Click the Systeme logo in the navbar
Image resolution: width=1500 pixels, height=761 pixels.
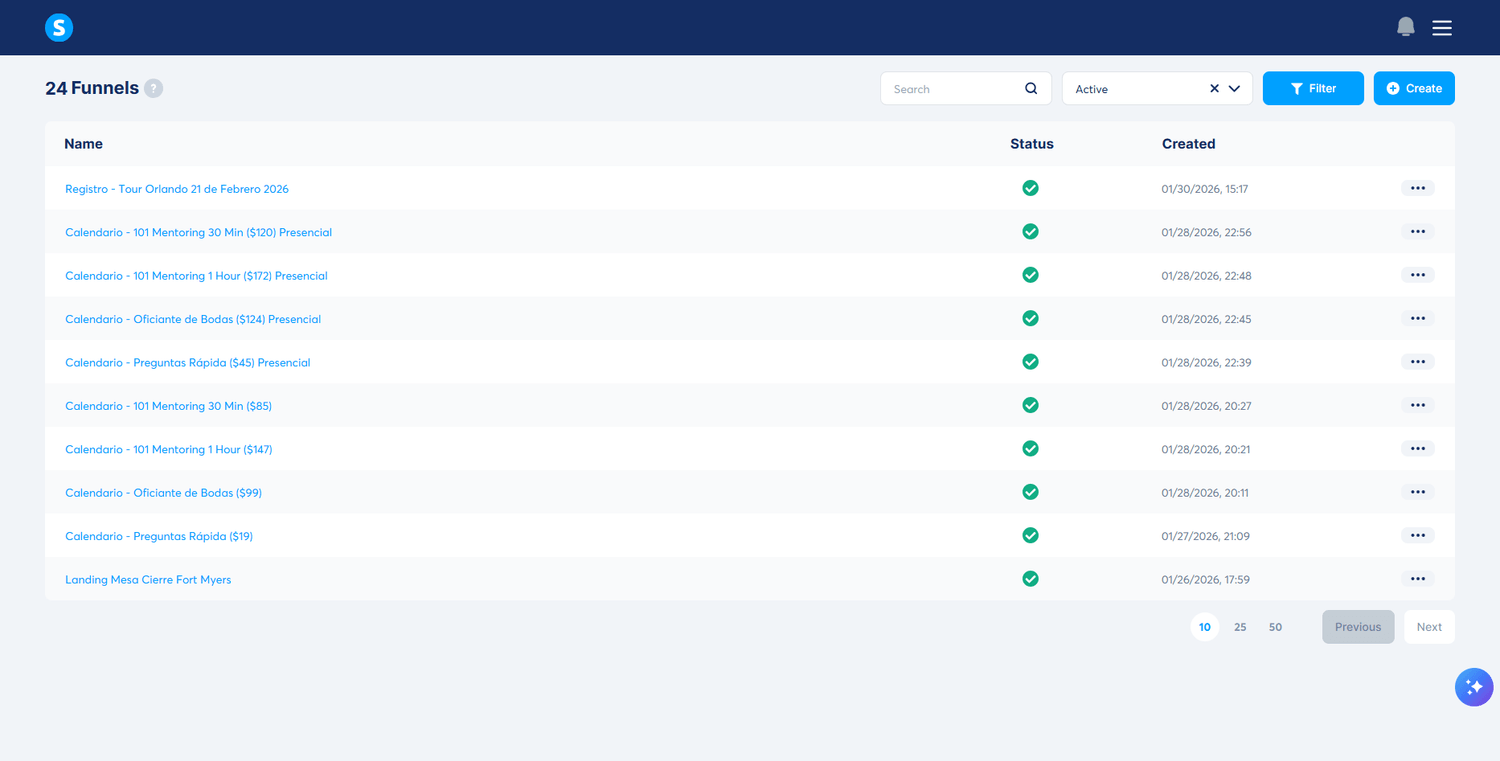[x=58, y=27]
